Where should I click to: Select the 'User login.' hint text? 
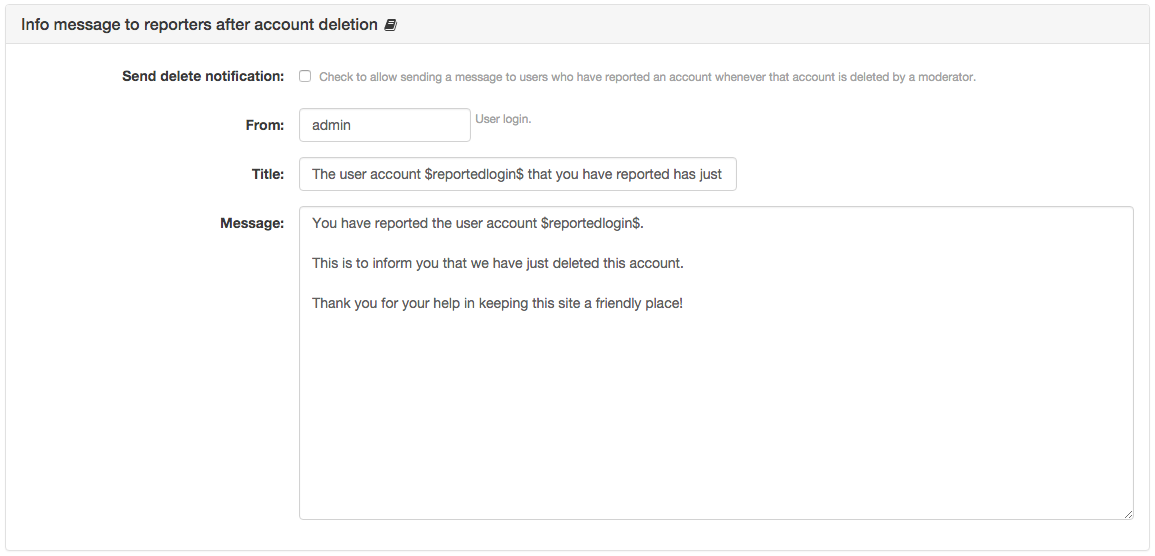click(503, 119)
